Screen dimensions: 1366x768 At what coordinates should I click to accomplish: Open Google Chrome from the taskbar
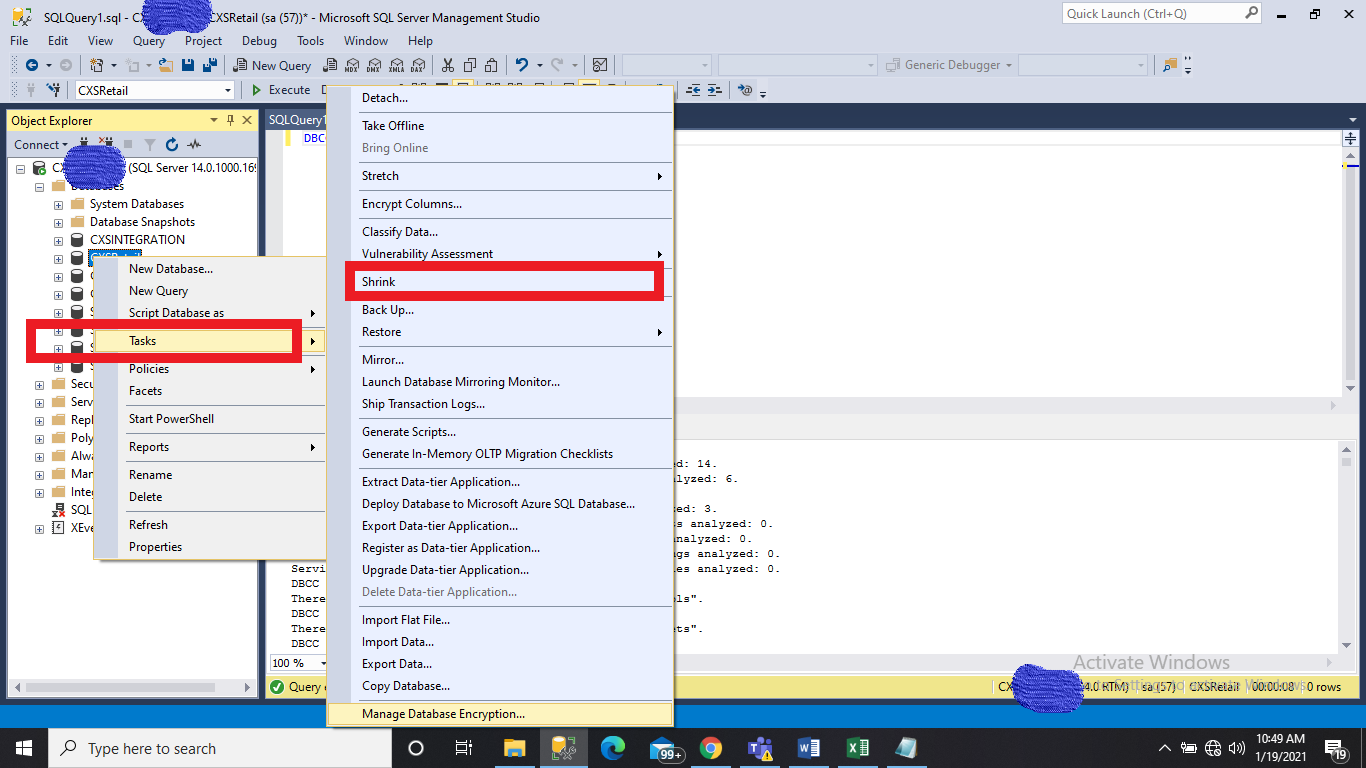click(711, 748)
